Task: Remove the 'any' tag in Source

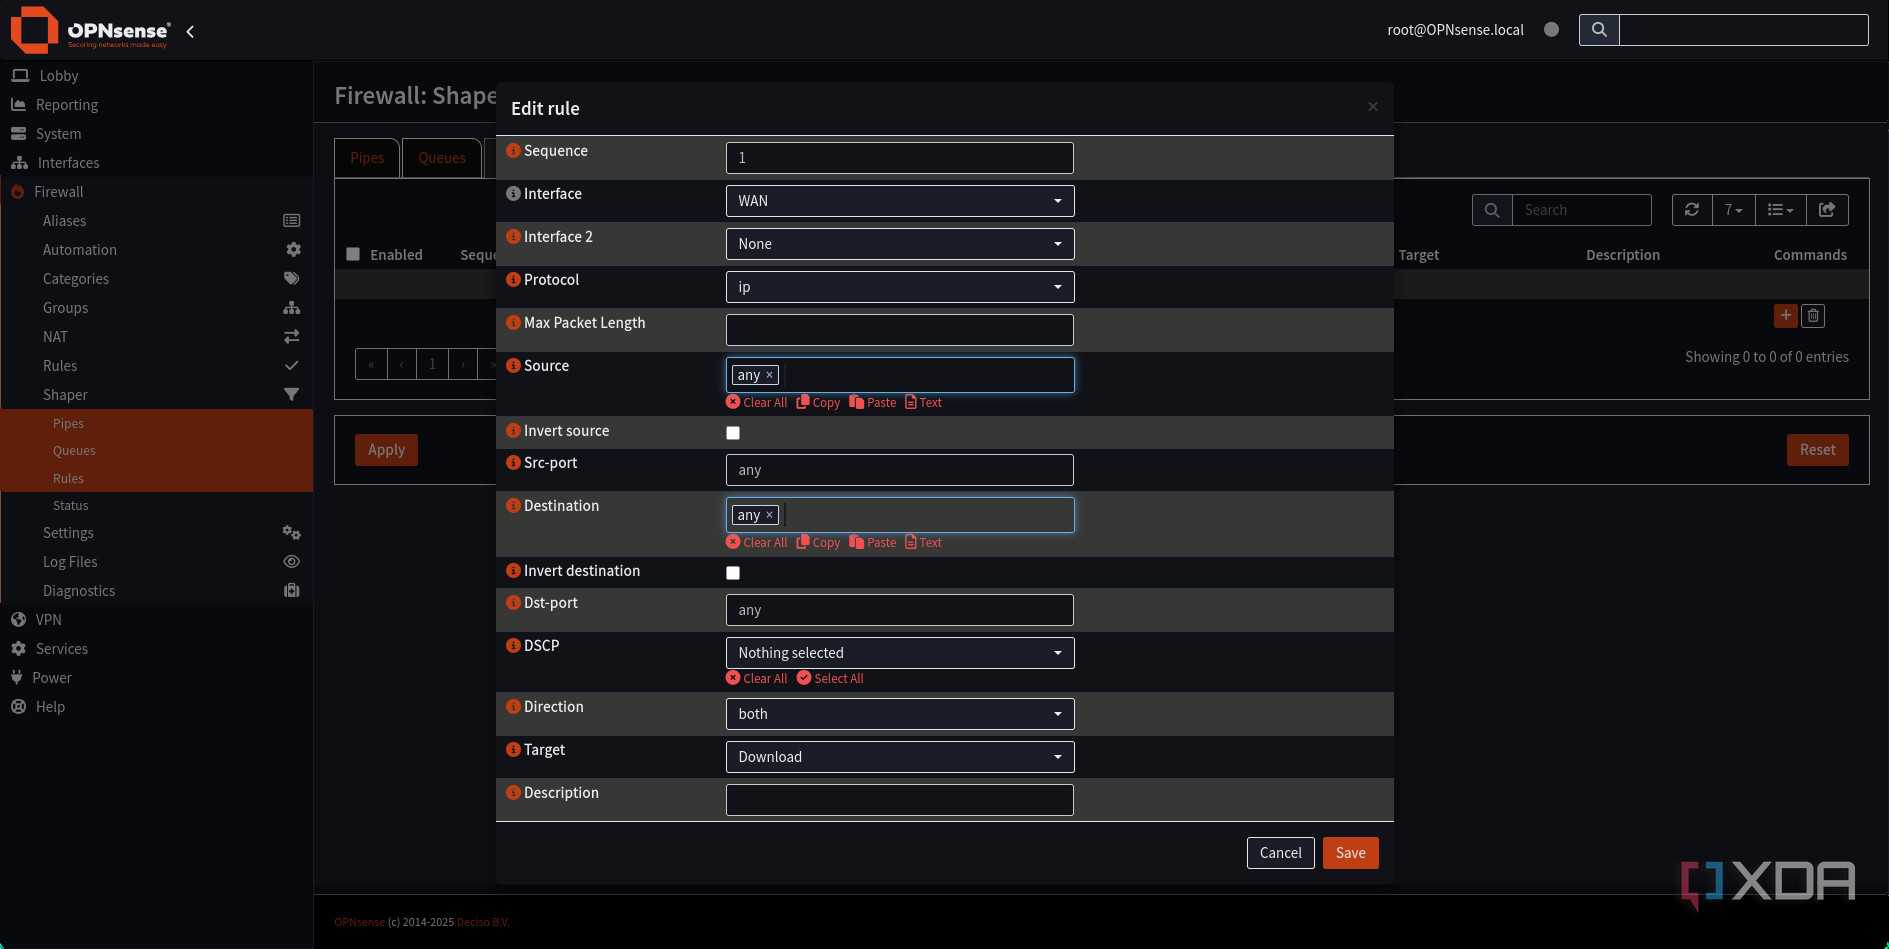Action: coord(769,375)
